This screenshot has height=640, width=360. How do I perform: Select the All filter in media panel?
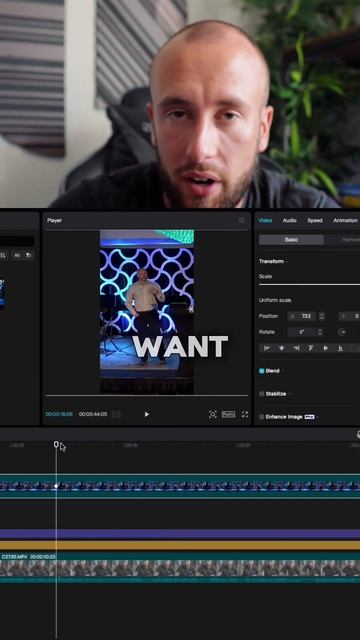pyautogui.click(x=17, y=256)
